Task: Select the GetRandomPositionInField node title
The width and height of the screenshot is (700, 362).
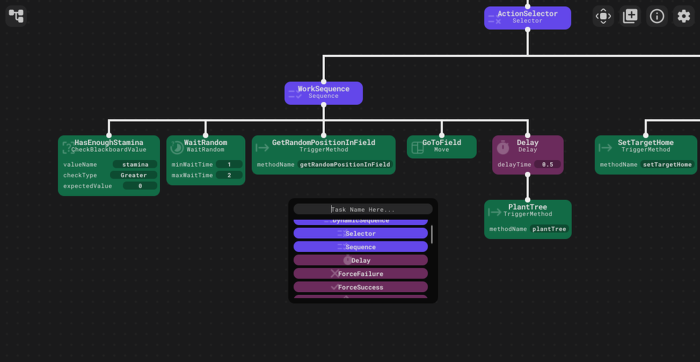Action: coord(324,142)
